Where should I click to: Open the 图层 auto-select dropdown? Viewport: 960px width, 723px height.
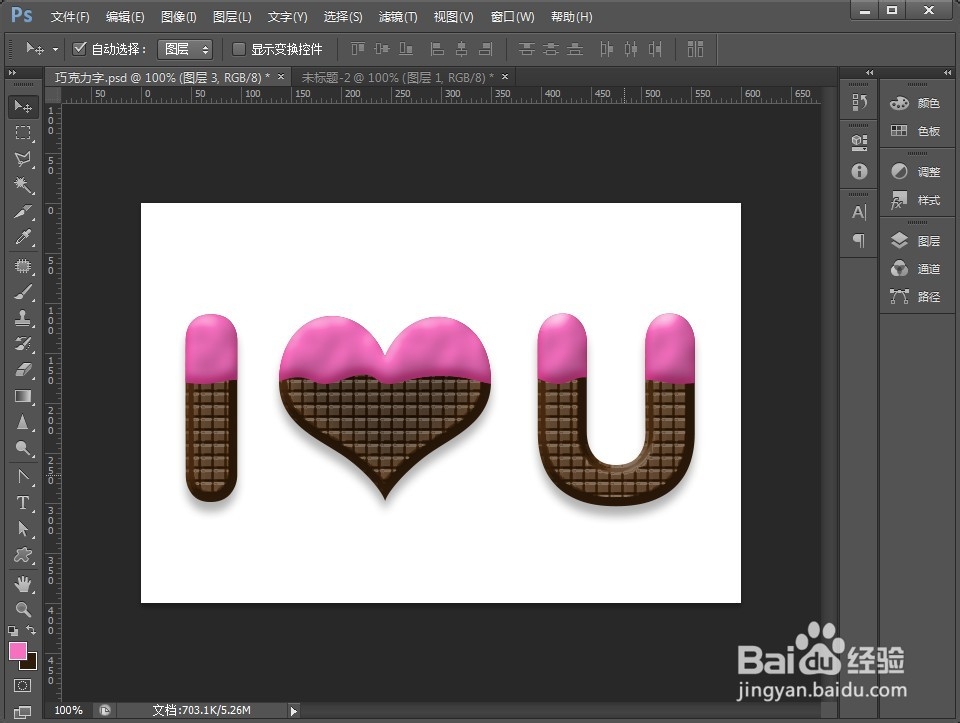tap(185, 49)
